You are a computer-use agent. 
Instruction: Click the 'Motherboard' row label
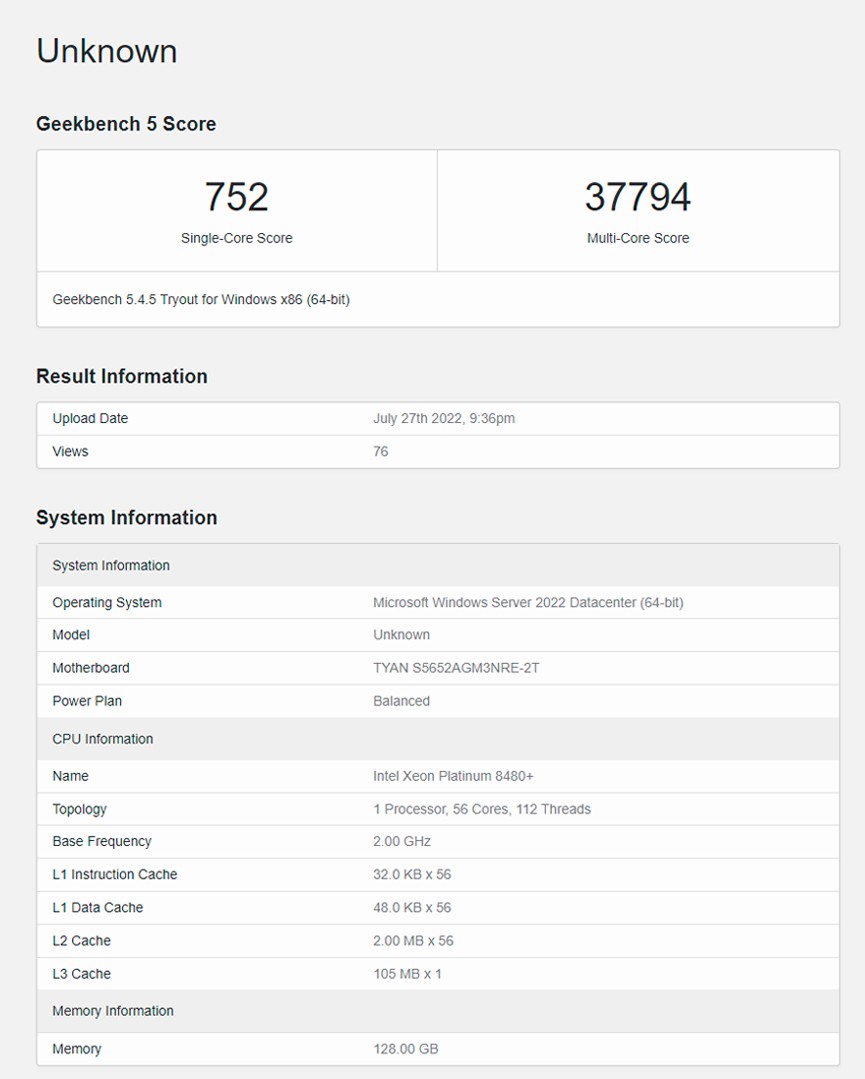91,668
